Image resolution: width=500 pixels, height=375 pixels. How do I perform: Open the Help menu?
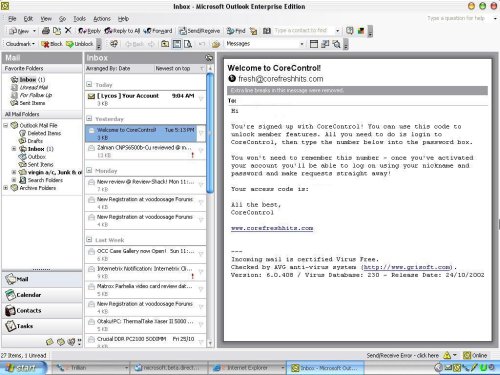[x=123, y=19]
